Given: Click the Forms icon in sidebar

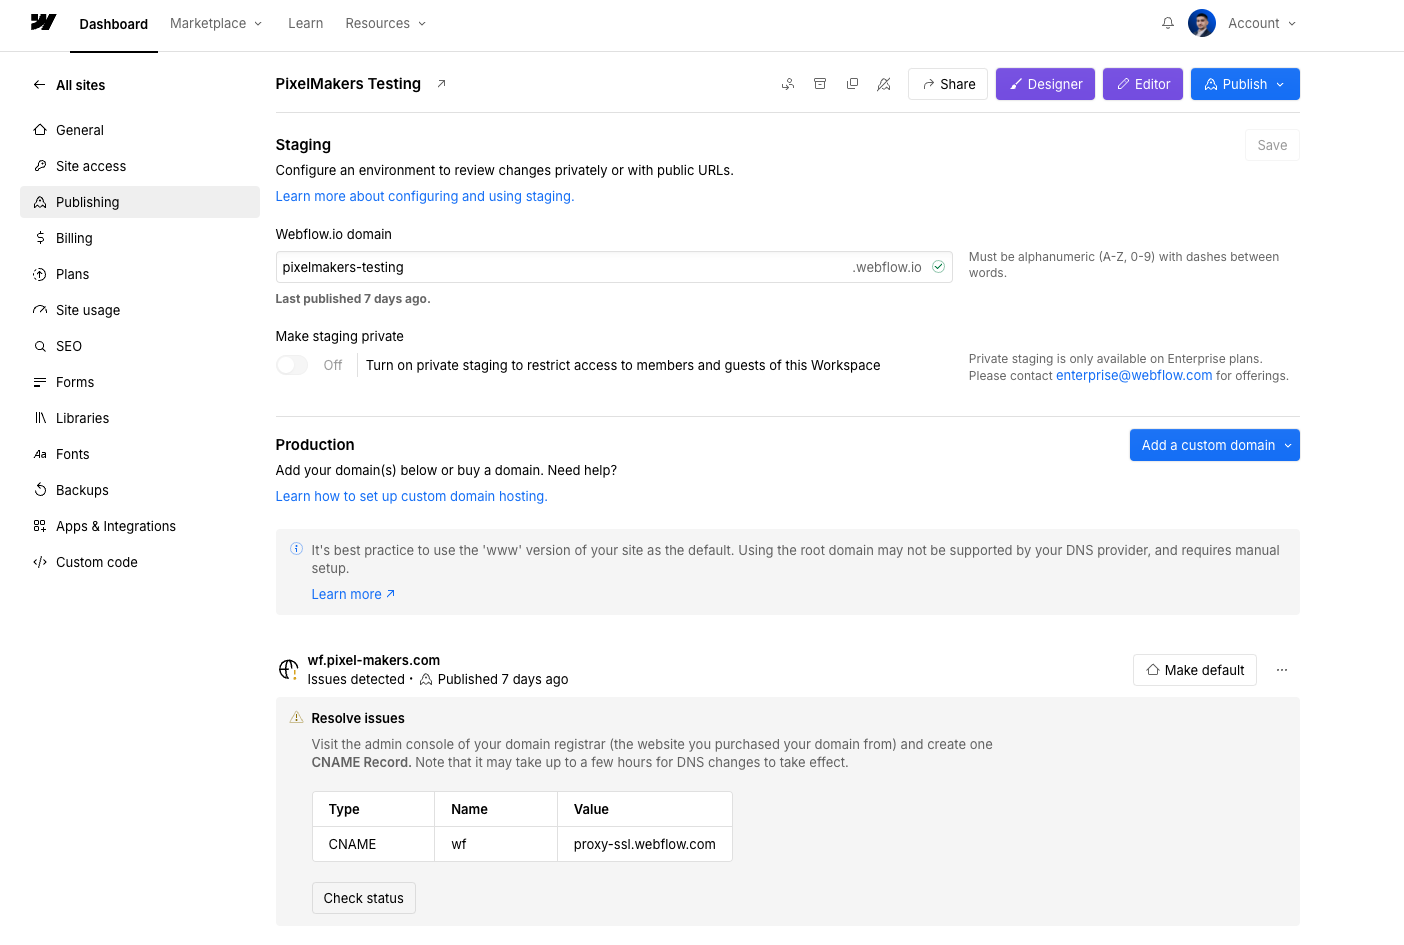Looking at the screenshot, I should point(40,382).
